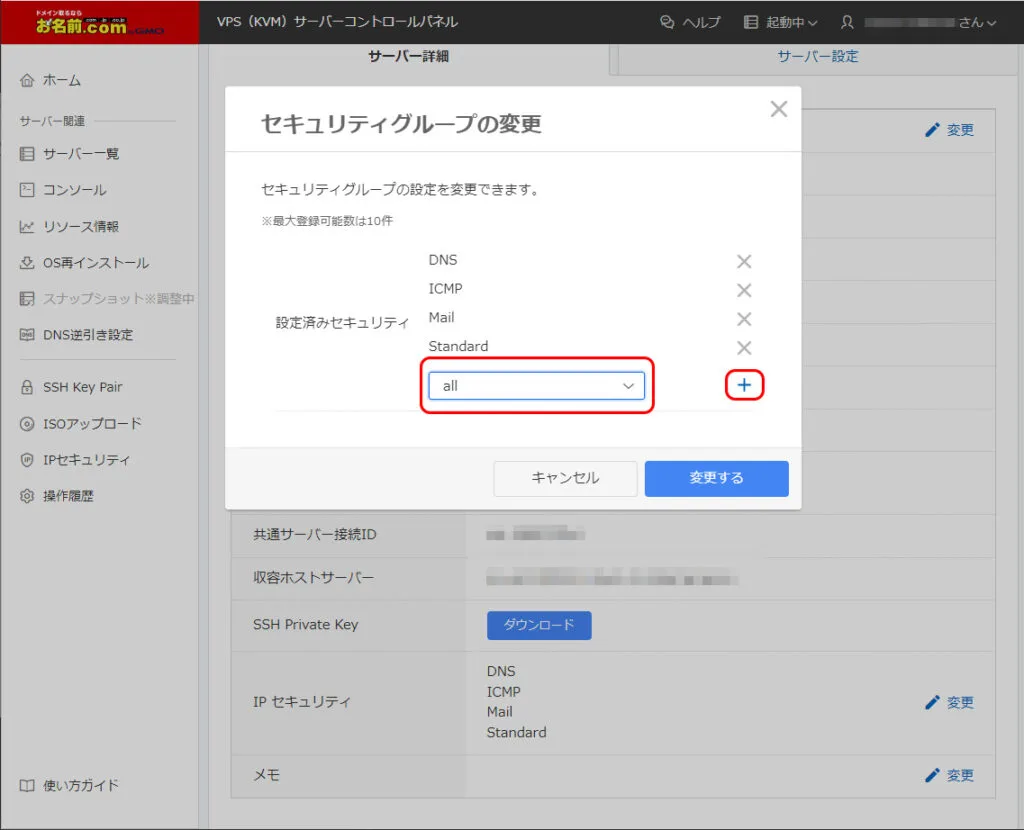
Task: Expand the 起動中 status dropdown
Action: click(781, 22)
